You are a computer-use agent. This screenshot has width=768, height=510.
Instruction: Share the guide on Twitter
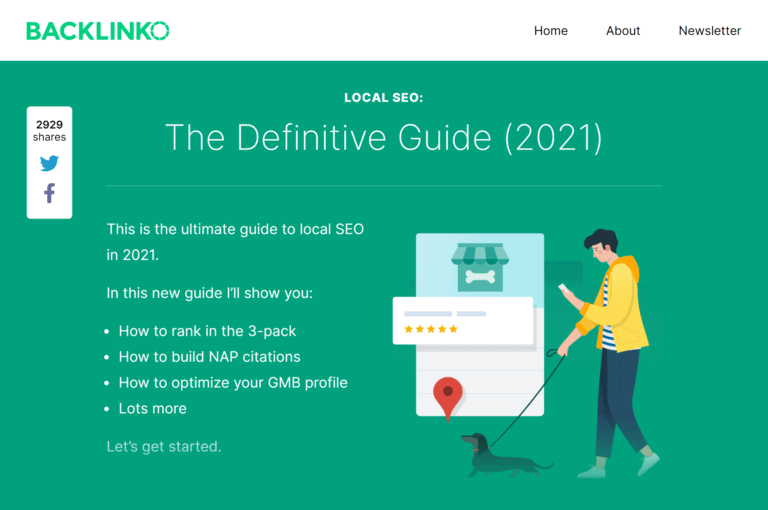[x=49, y=163]
